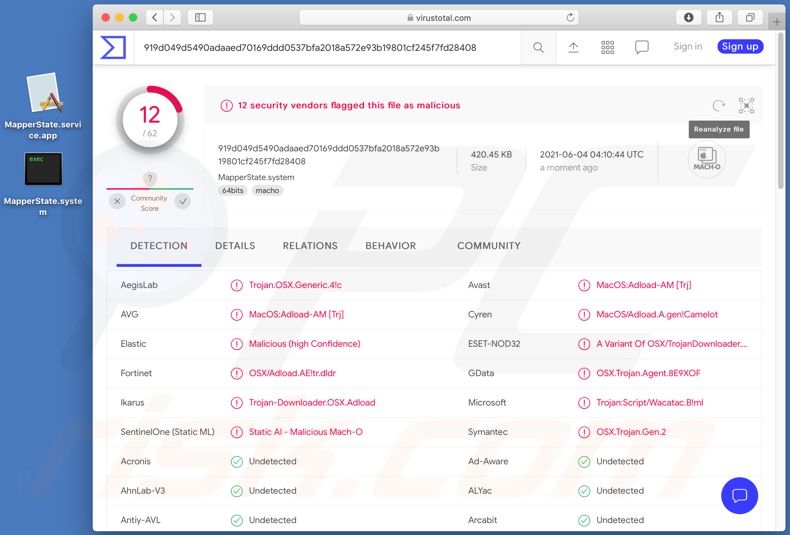Focus the Safari address bar
Screen dimensions: 790x535
tap(439, 18)
